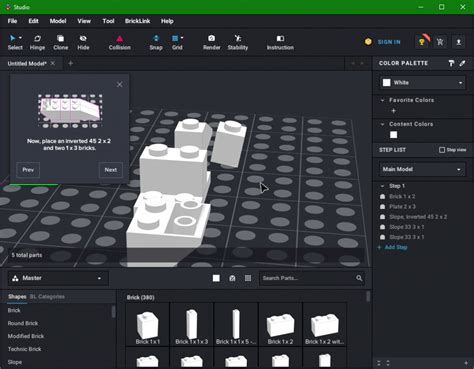Open the Instruction maker
Viewport: 474px width, 369px height.
(280, 42)
